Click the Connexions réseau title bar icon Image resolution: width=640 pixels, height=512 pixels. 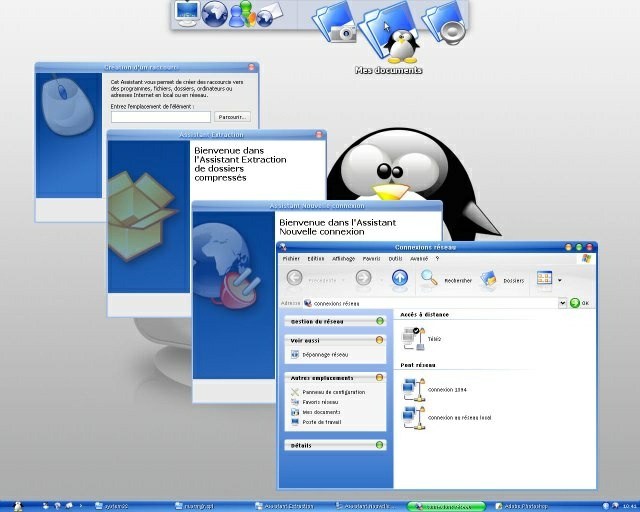coord(282,247)
